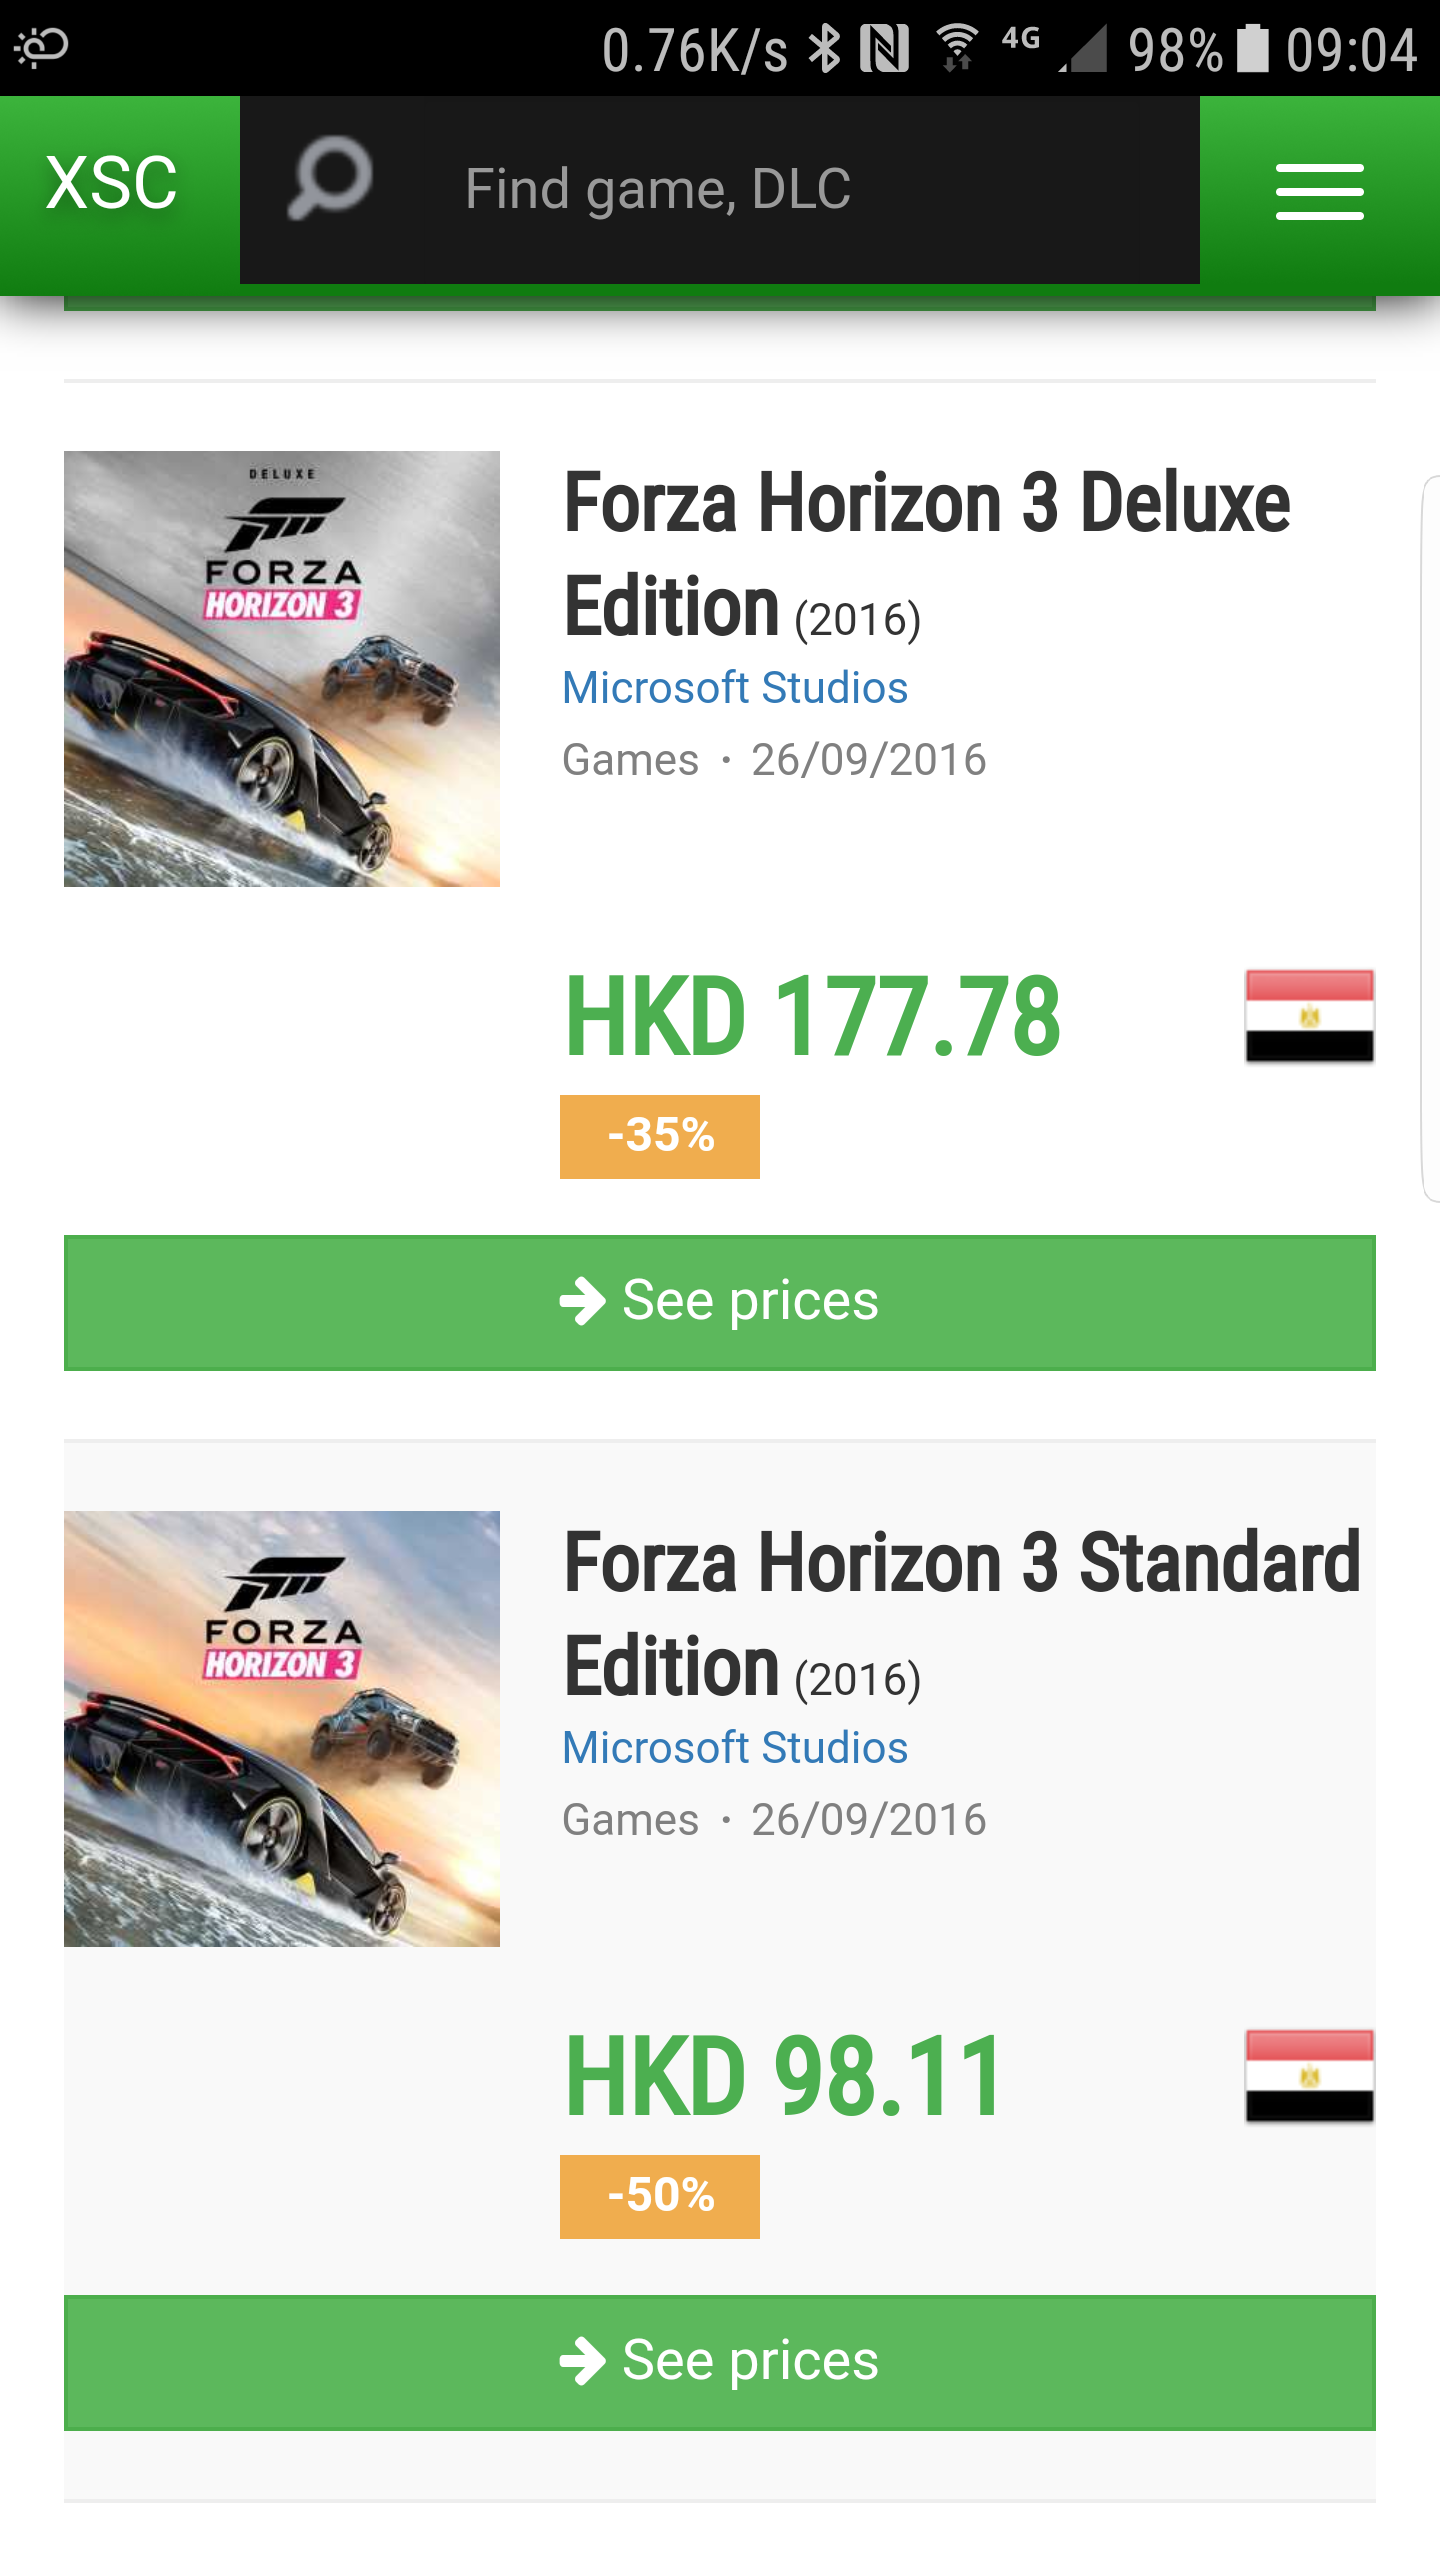See prices for Forza Horizon 3 Standard
1440x2560 pixels.
click(x=720, y=2362)
